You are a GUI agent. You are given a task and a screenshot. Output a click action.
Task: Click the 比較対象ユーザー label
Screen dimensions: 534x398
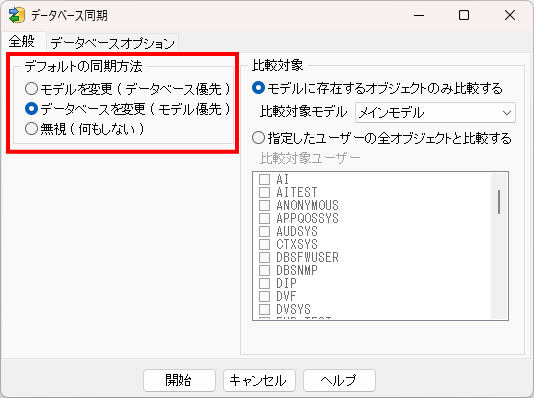pos(310,158)
